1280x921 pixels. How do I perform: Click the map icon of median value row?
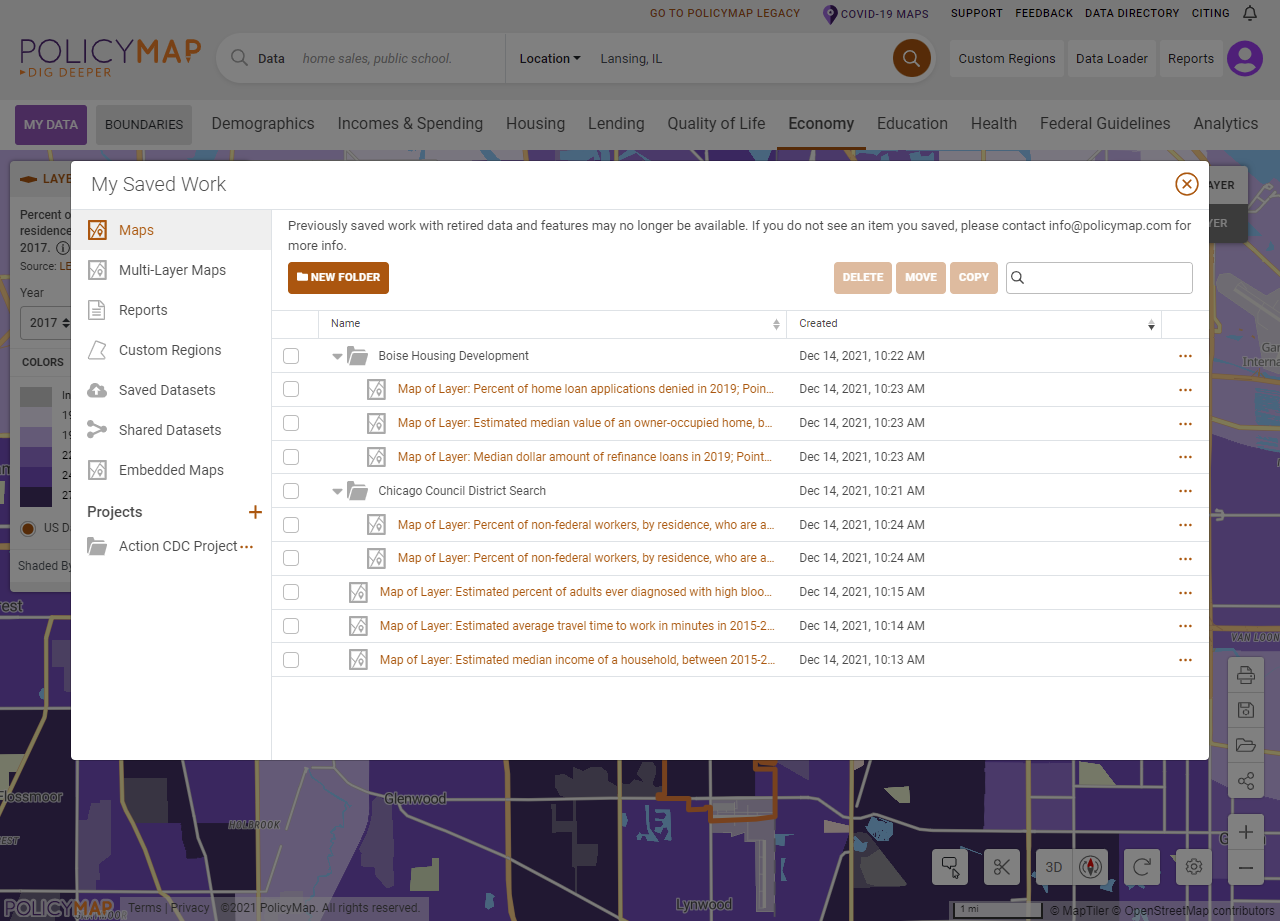376,423
